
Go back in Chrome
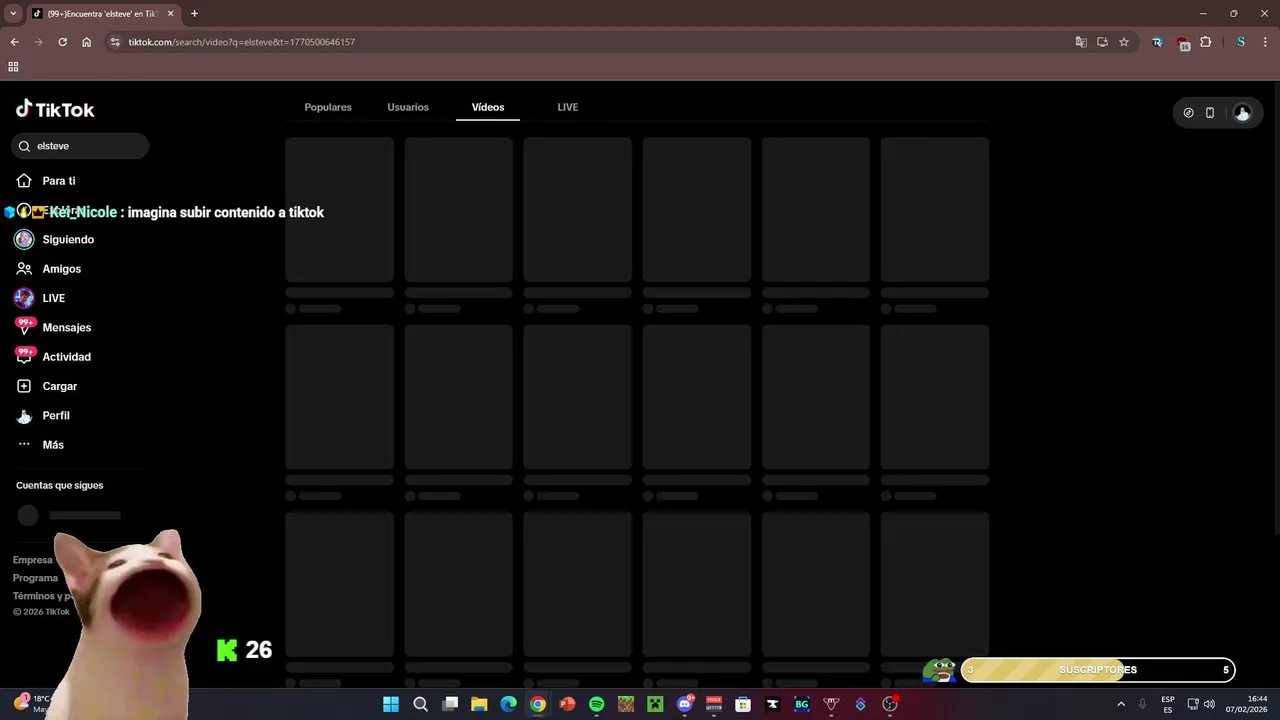click(x=14, y=42)
